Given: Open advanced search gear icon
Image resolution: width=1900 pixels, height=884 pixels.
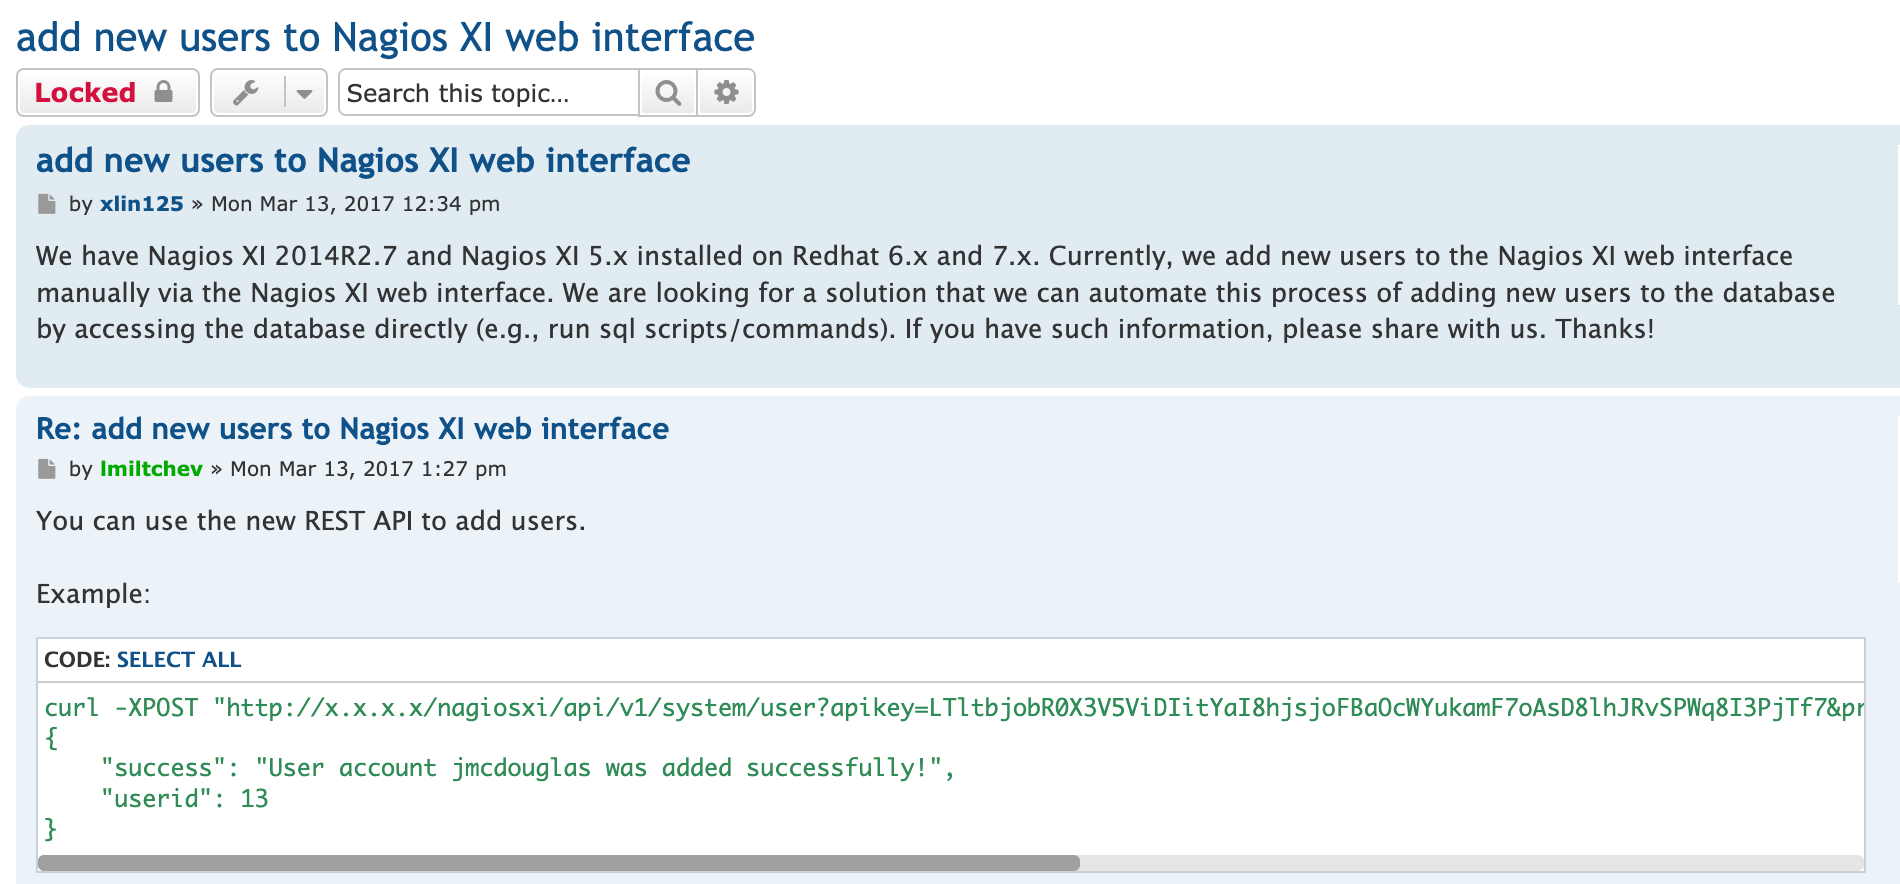Looking at the screenshot, I should point(726,93).
